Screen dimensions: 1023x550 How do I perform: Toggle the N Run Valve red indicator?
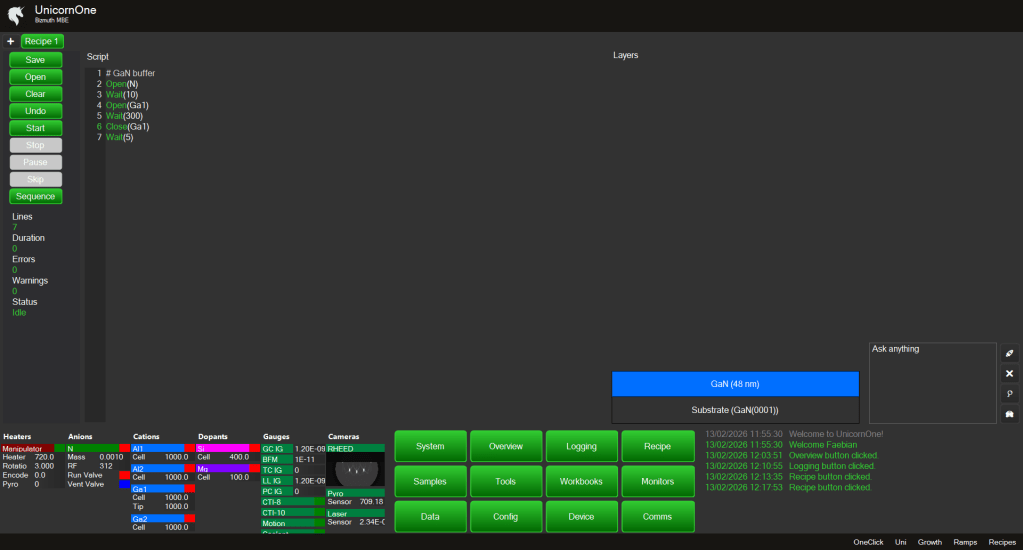[124, 474]
